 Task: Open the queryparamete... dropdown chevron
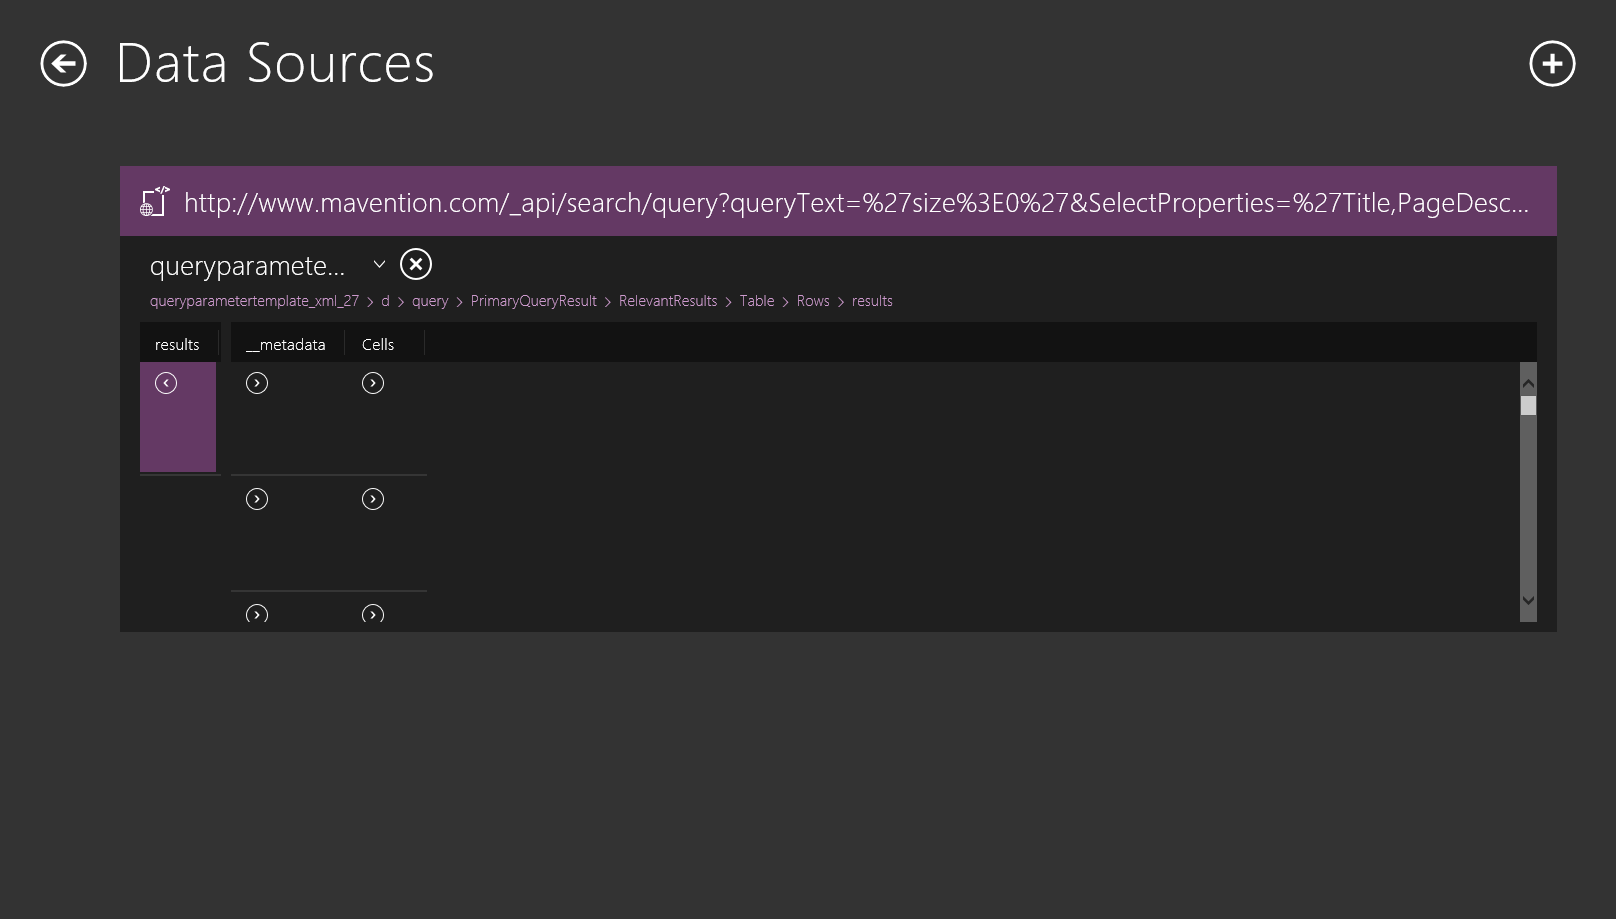(379, 265)
